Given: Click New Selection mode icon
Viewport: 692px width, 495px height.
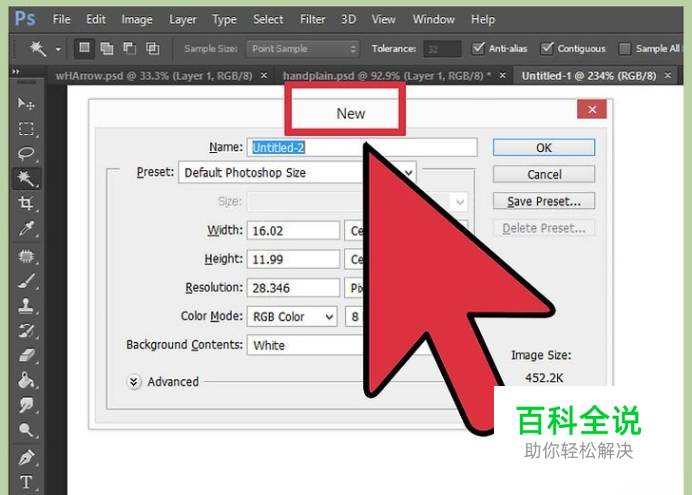Looking at the screenshot, I should pyautogui.click(x=84, y=48).
